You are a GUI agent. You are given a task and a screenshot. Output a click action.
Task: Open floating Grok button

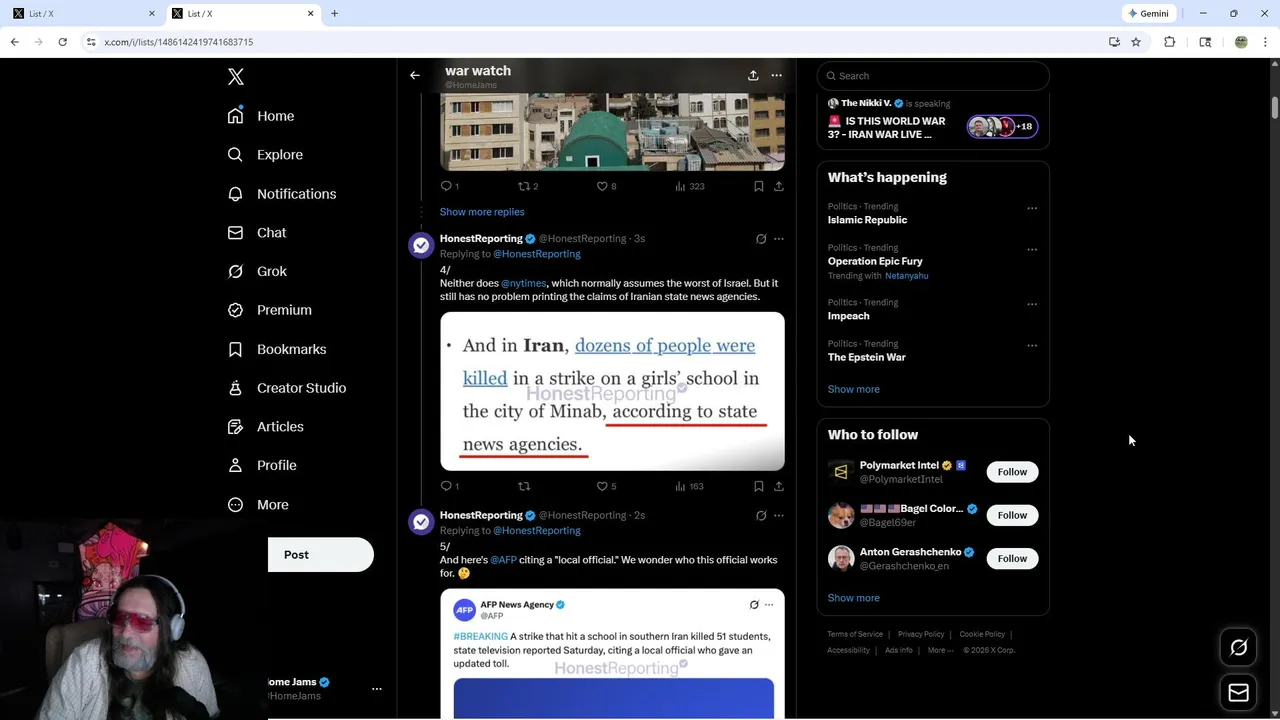pos(1238,648)
